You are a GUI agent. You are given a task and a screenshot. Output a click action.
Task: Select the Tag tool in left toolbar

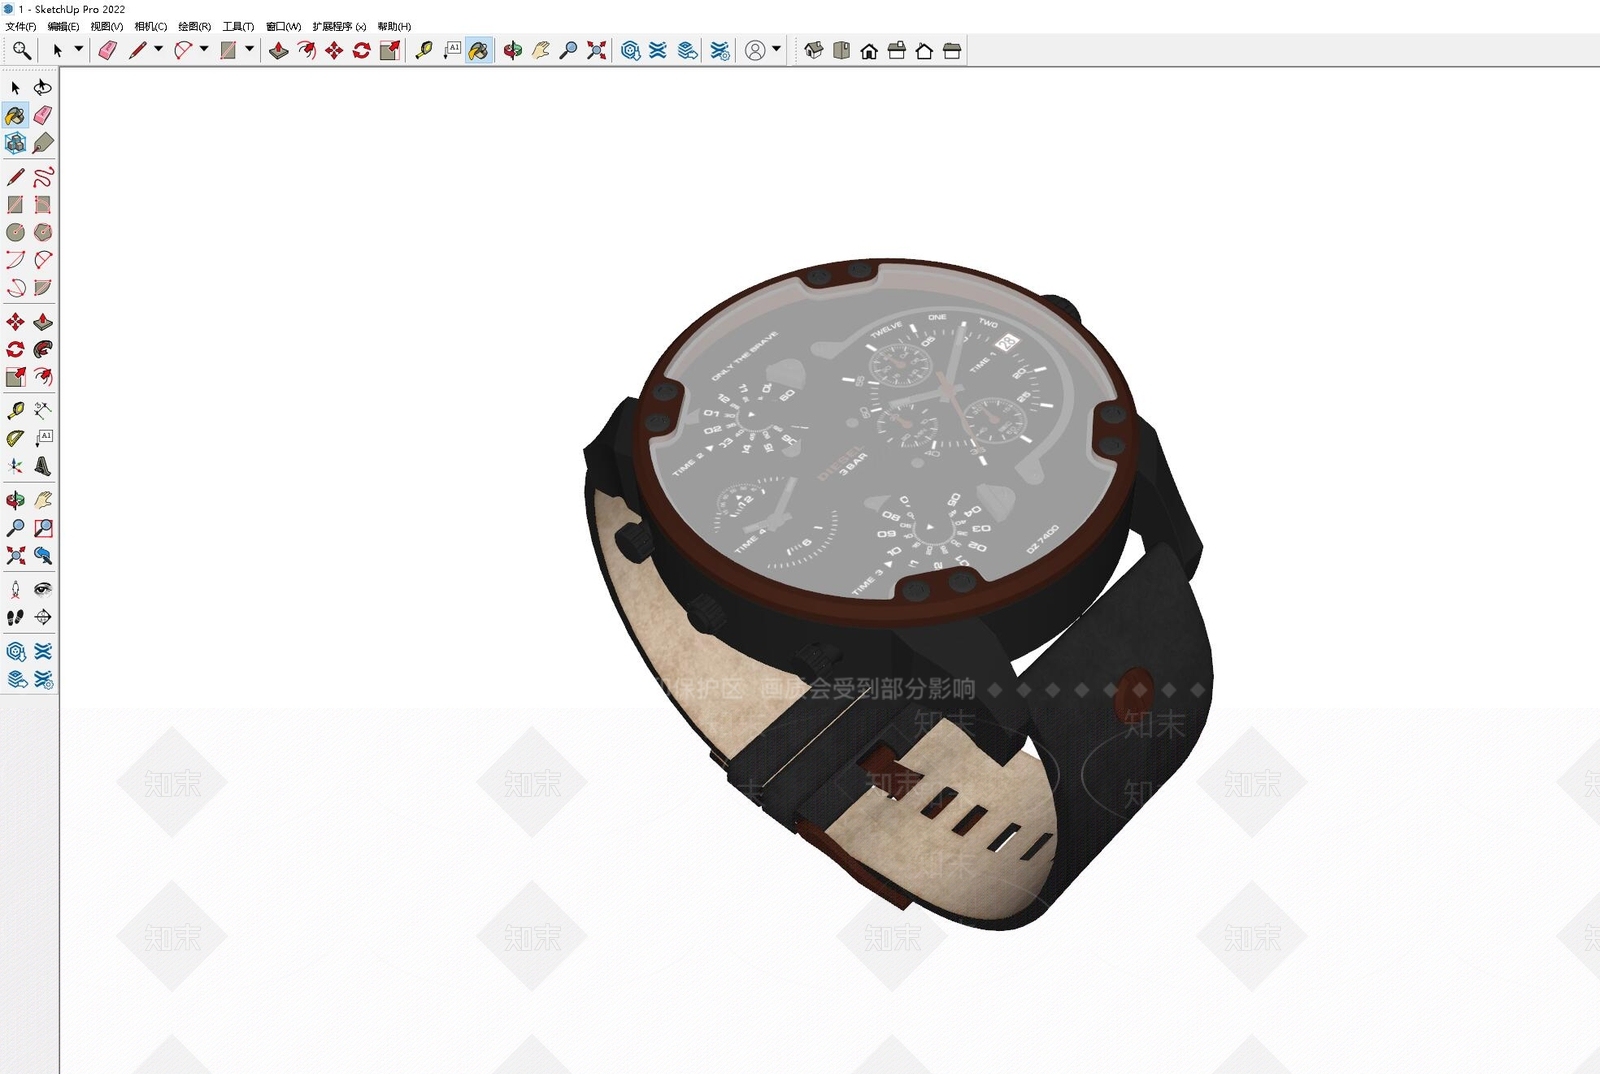point(43,144)
